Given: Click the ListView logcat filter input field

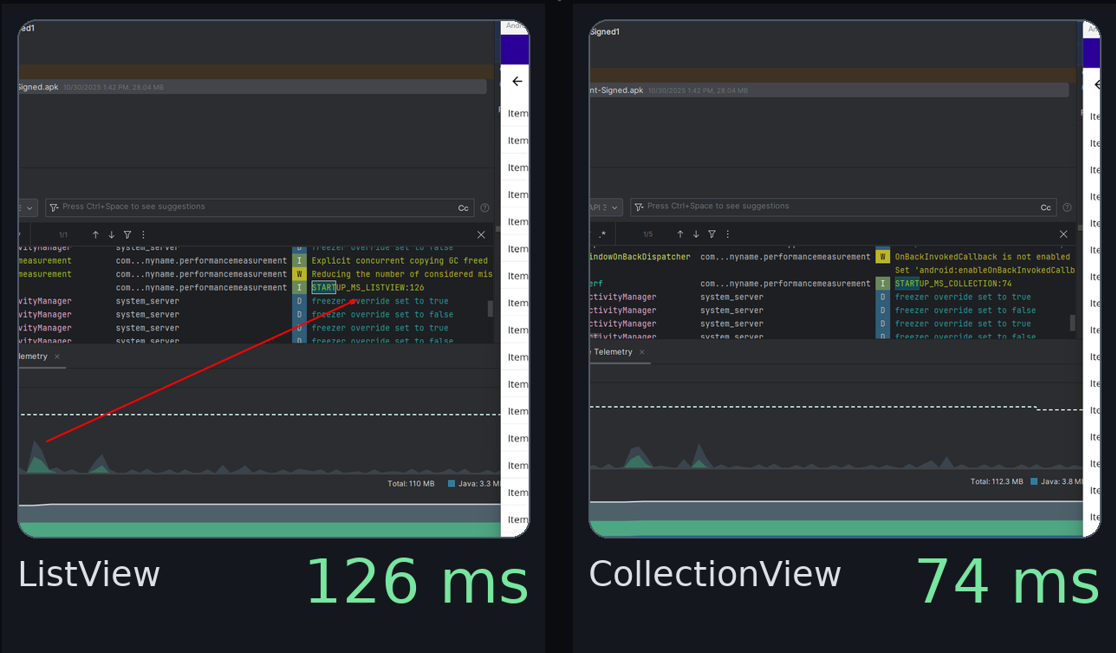Looking at the screenshot, I should point(250,207).
